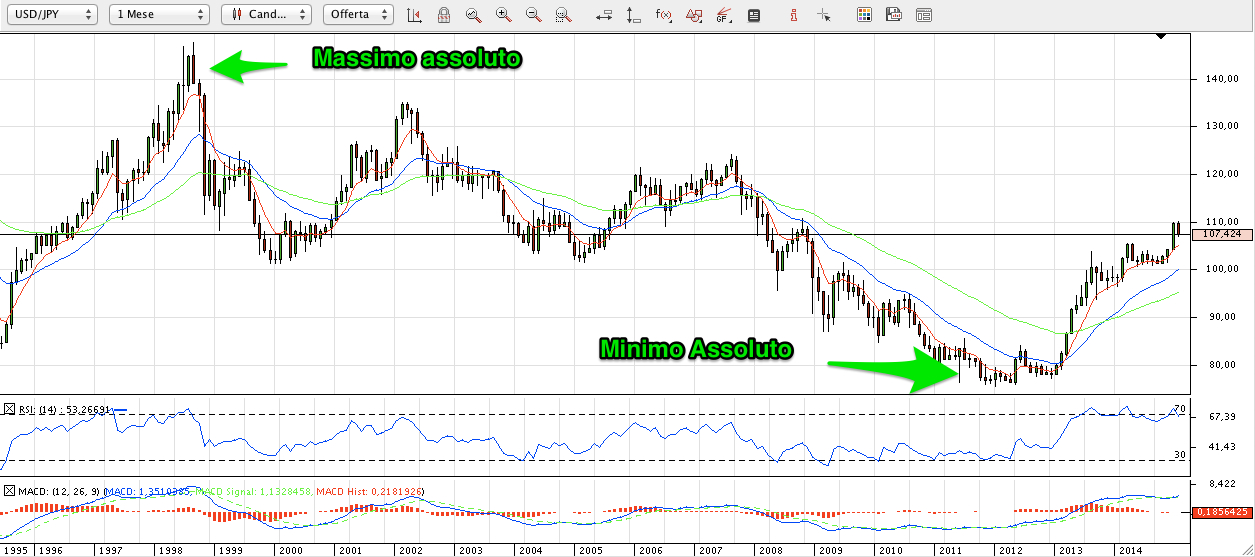Click the chart shift (scroll to end) icon
The width and height of the screenshot is (1255, 557).
(x=414, y=15)
